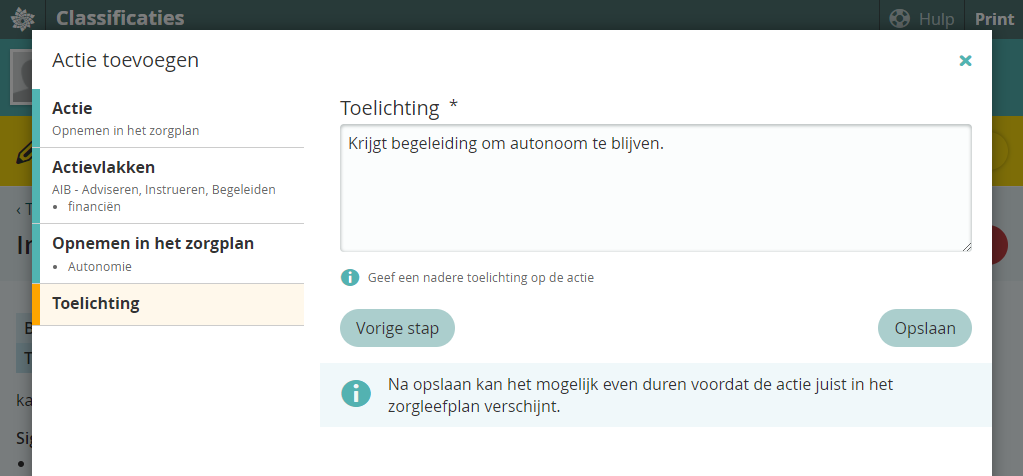Click the yellow circle icon at right edge
This screenshot has width=1023, height=476.
tap(1001, 152)
